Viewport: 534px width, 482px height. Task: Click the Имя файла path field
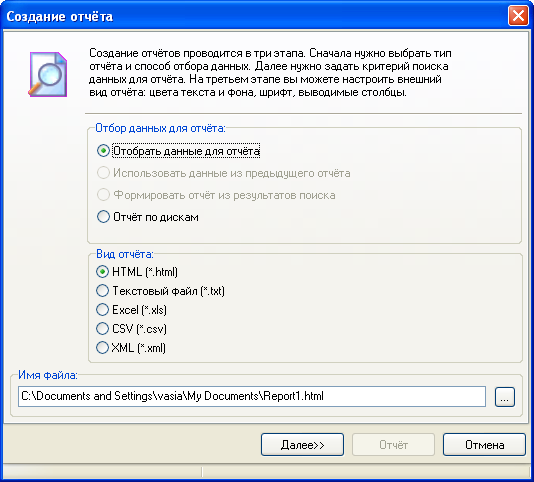click(252, 396)
